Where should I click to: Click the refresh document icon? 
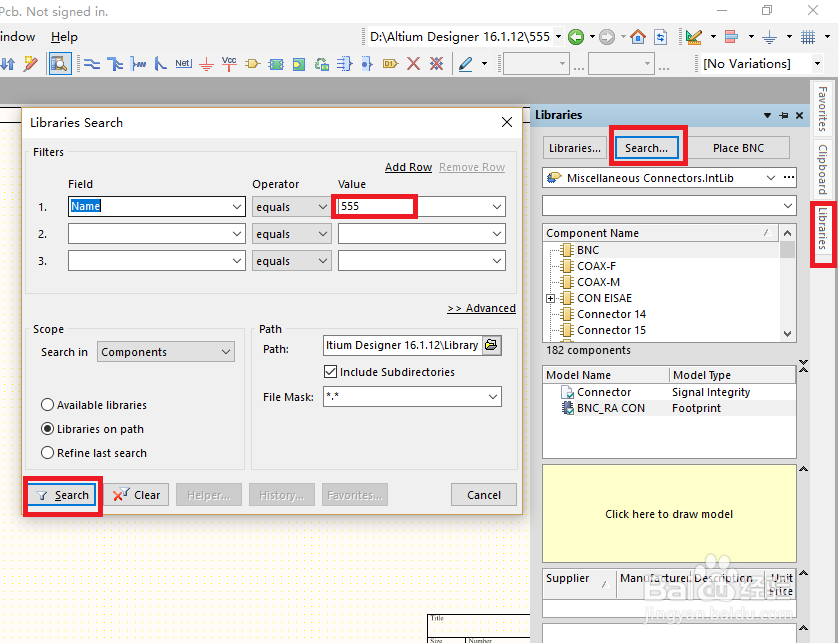click(661, 37)
